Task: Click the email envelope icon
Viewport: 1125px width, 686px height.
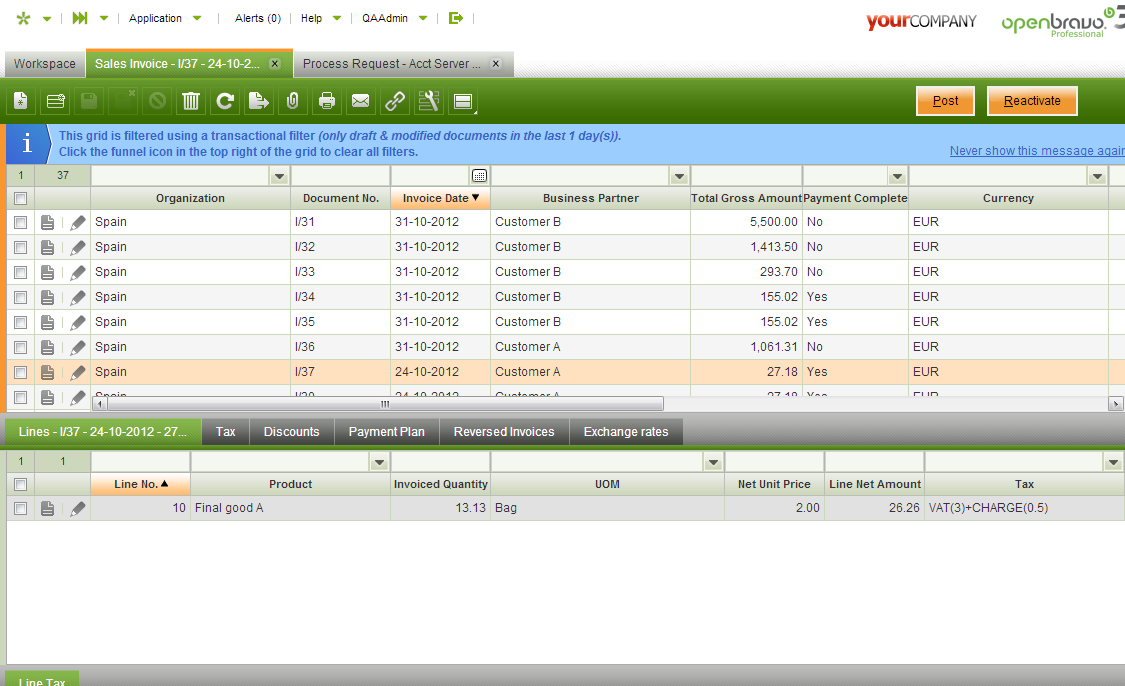Action: 360,101
